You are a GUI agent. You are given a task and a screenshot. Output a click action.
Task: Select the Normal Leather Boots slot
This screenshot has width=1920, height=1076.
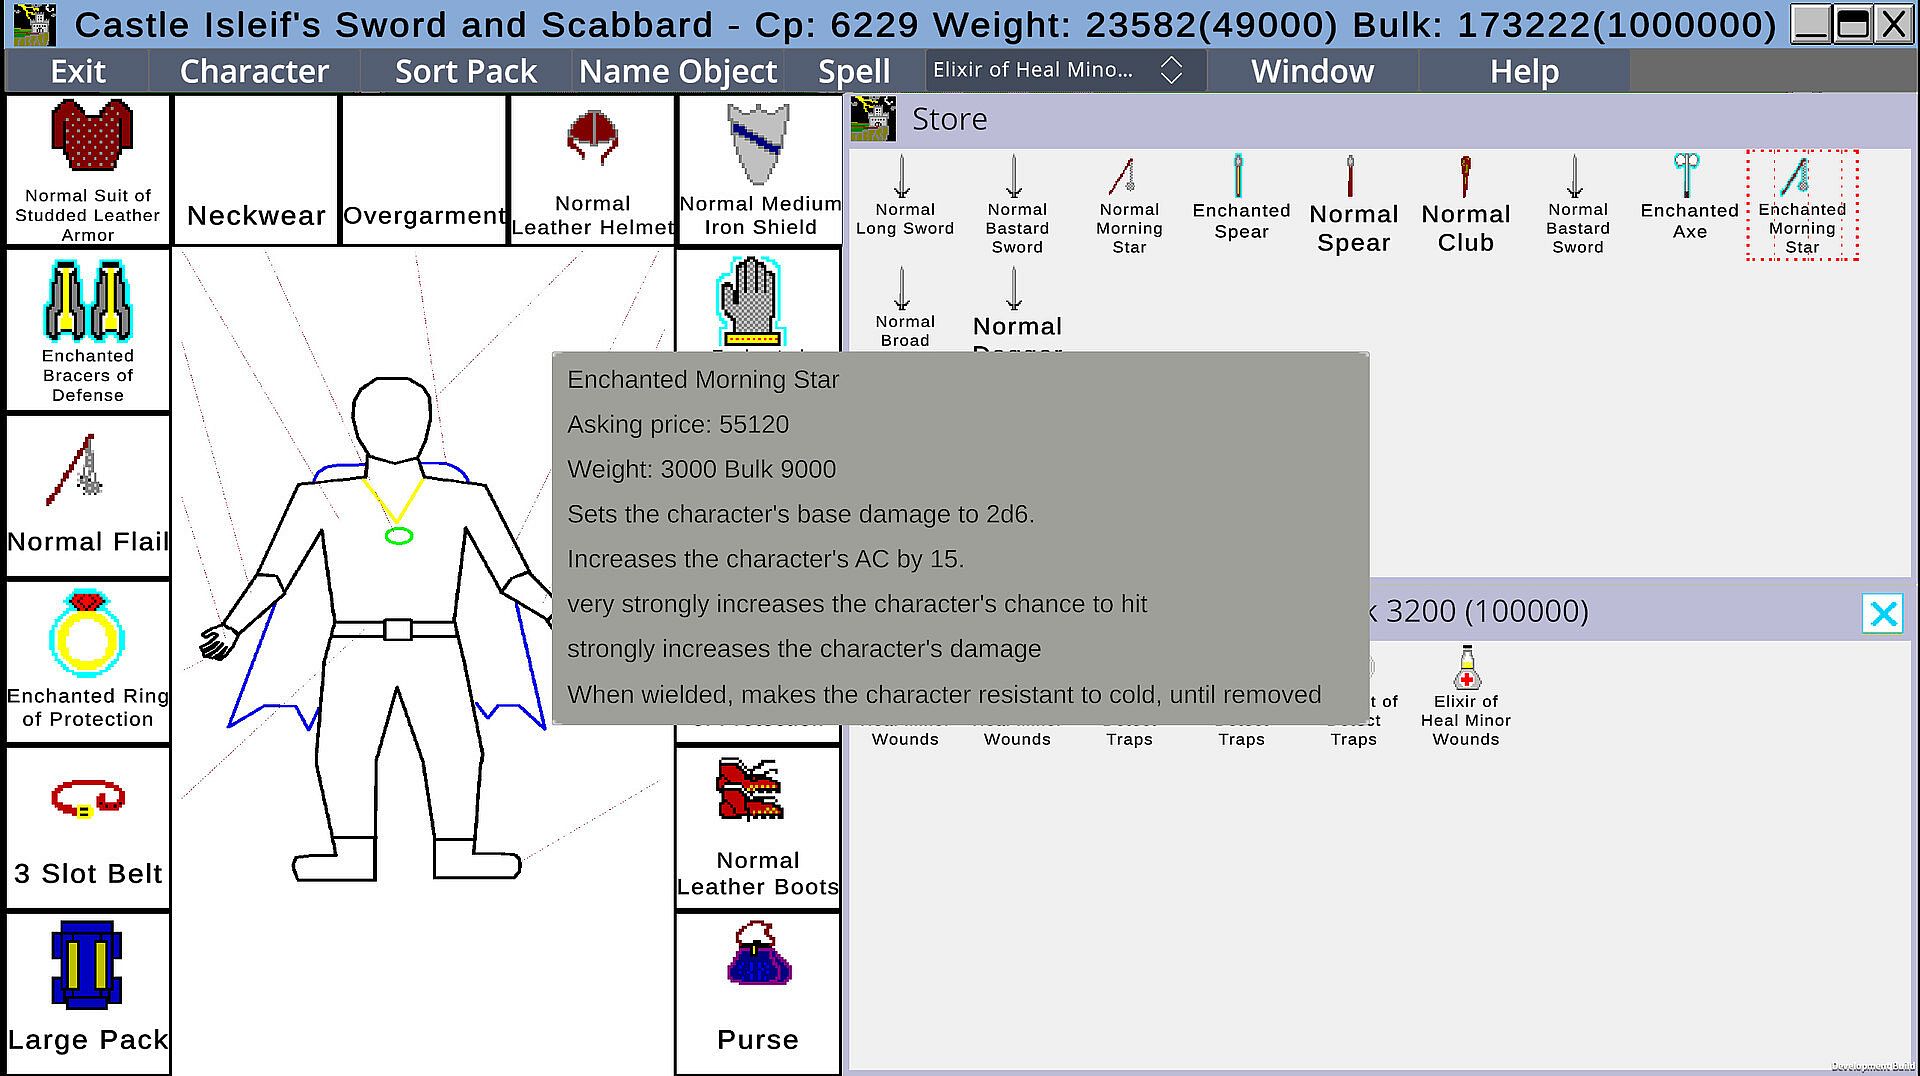758,828
